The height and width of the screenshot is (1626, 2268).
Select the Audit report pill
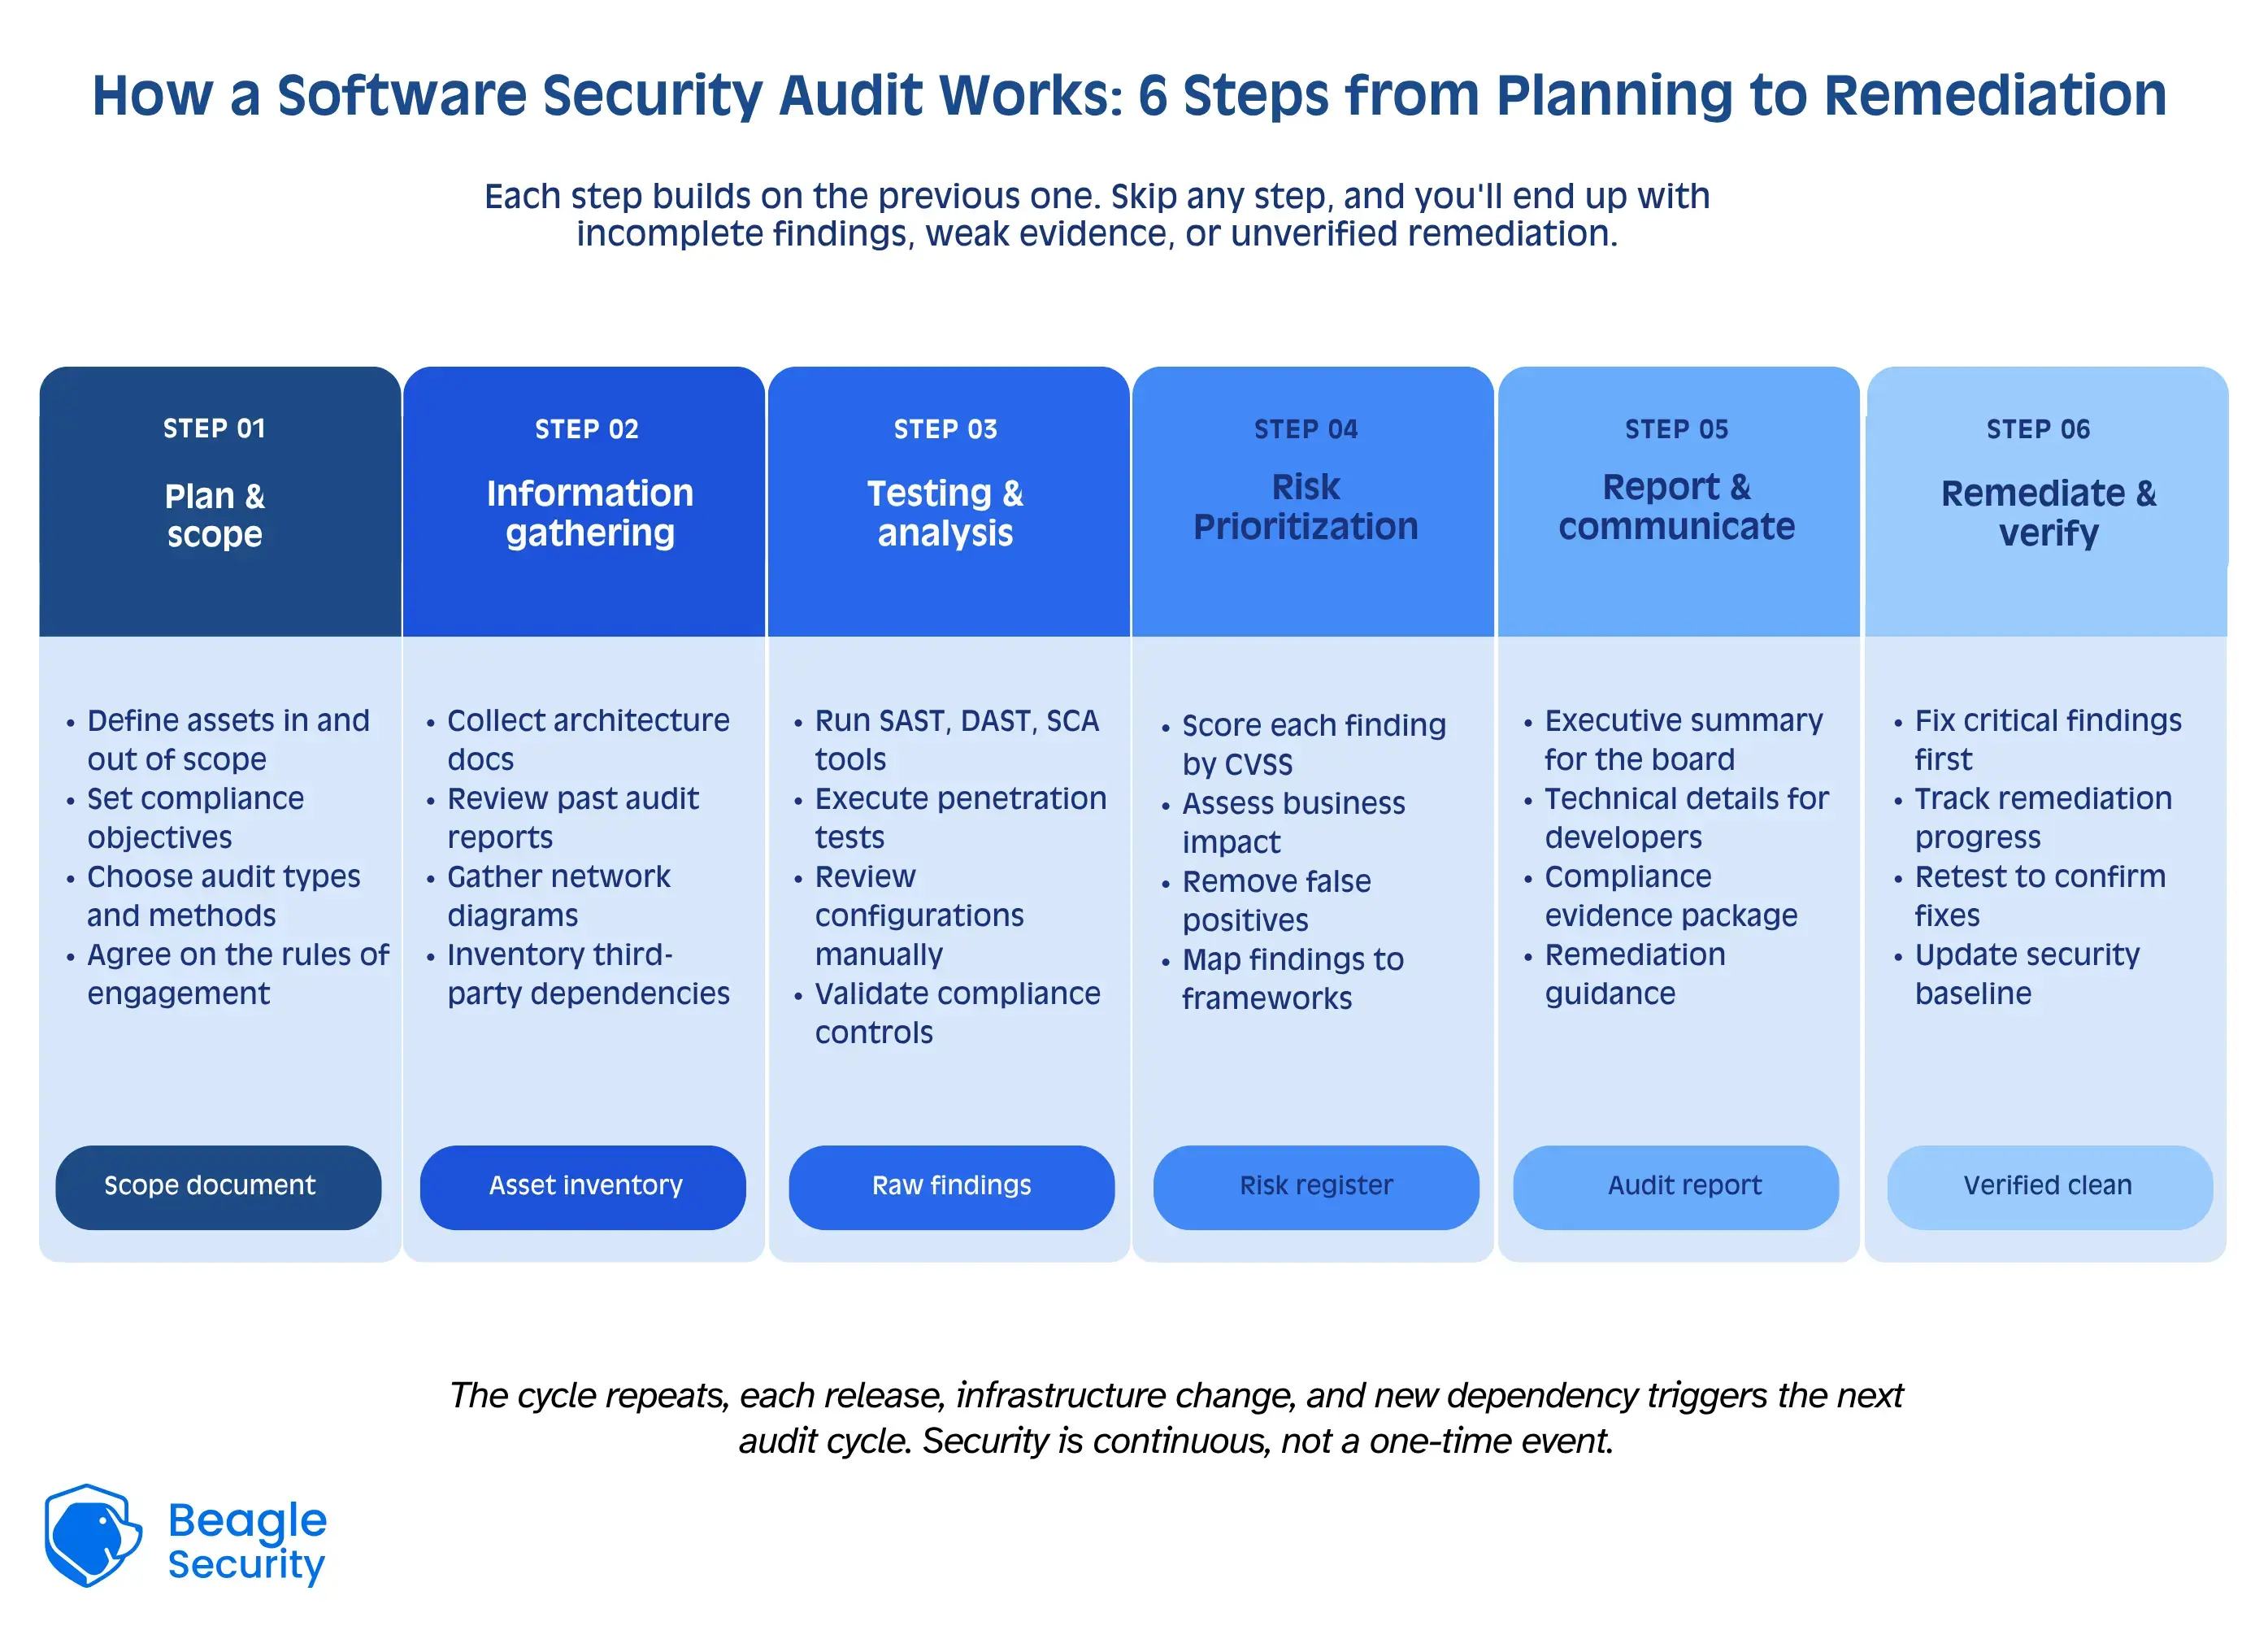click(x=1676, y=1187)
